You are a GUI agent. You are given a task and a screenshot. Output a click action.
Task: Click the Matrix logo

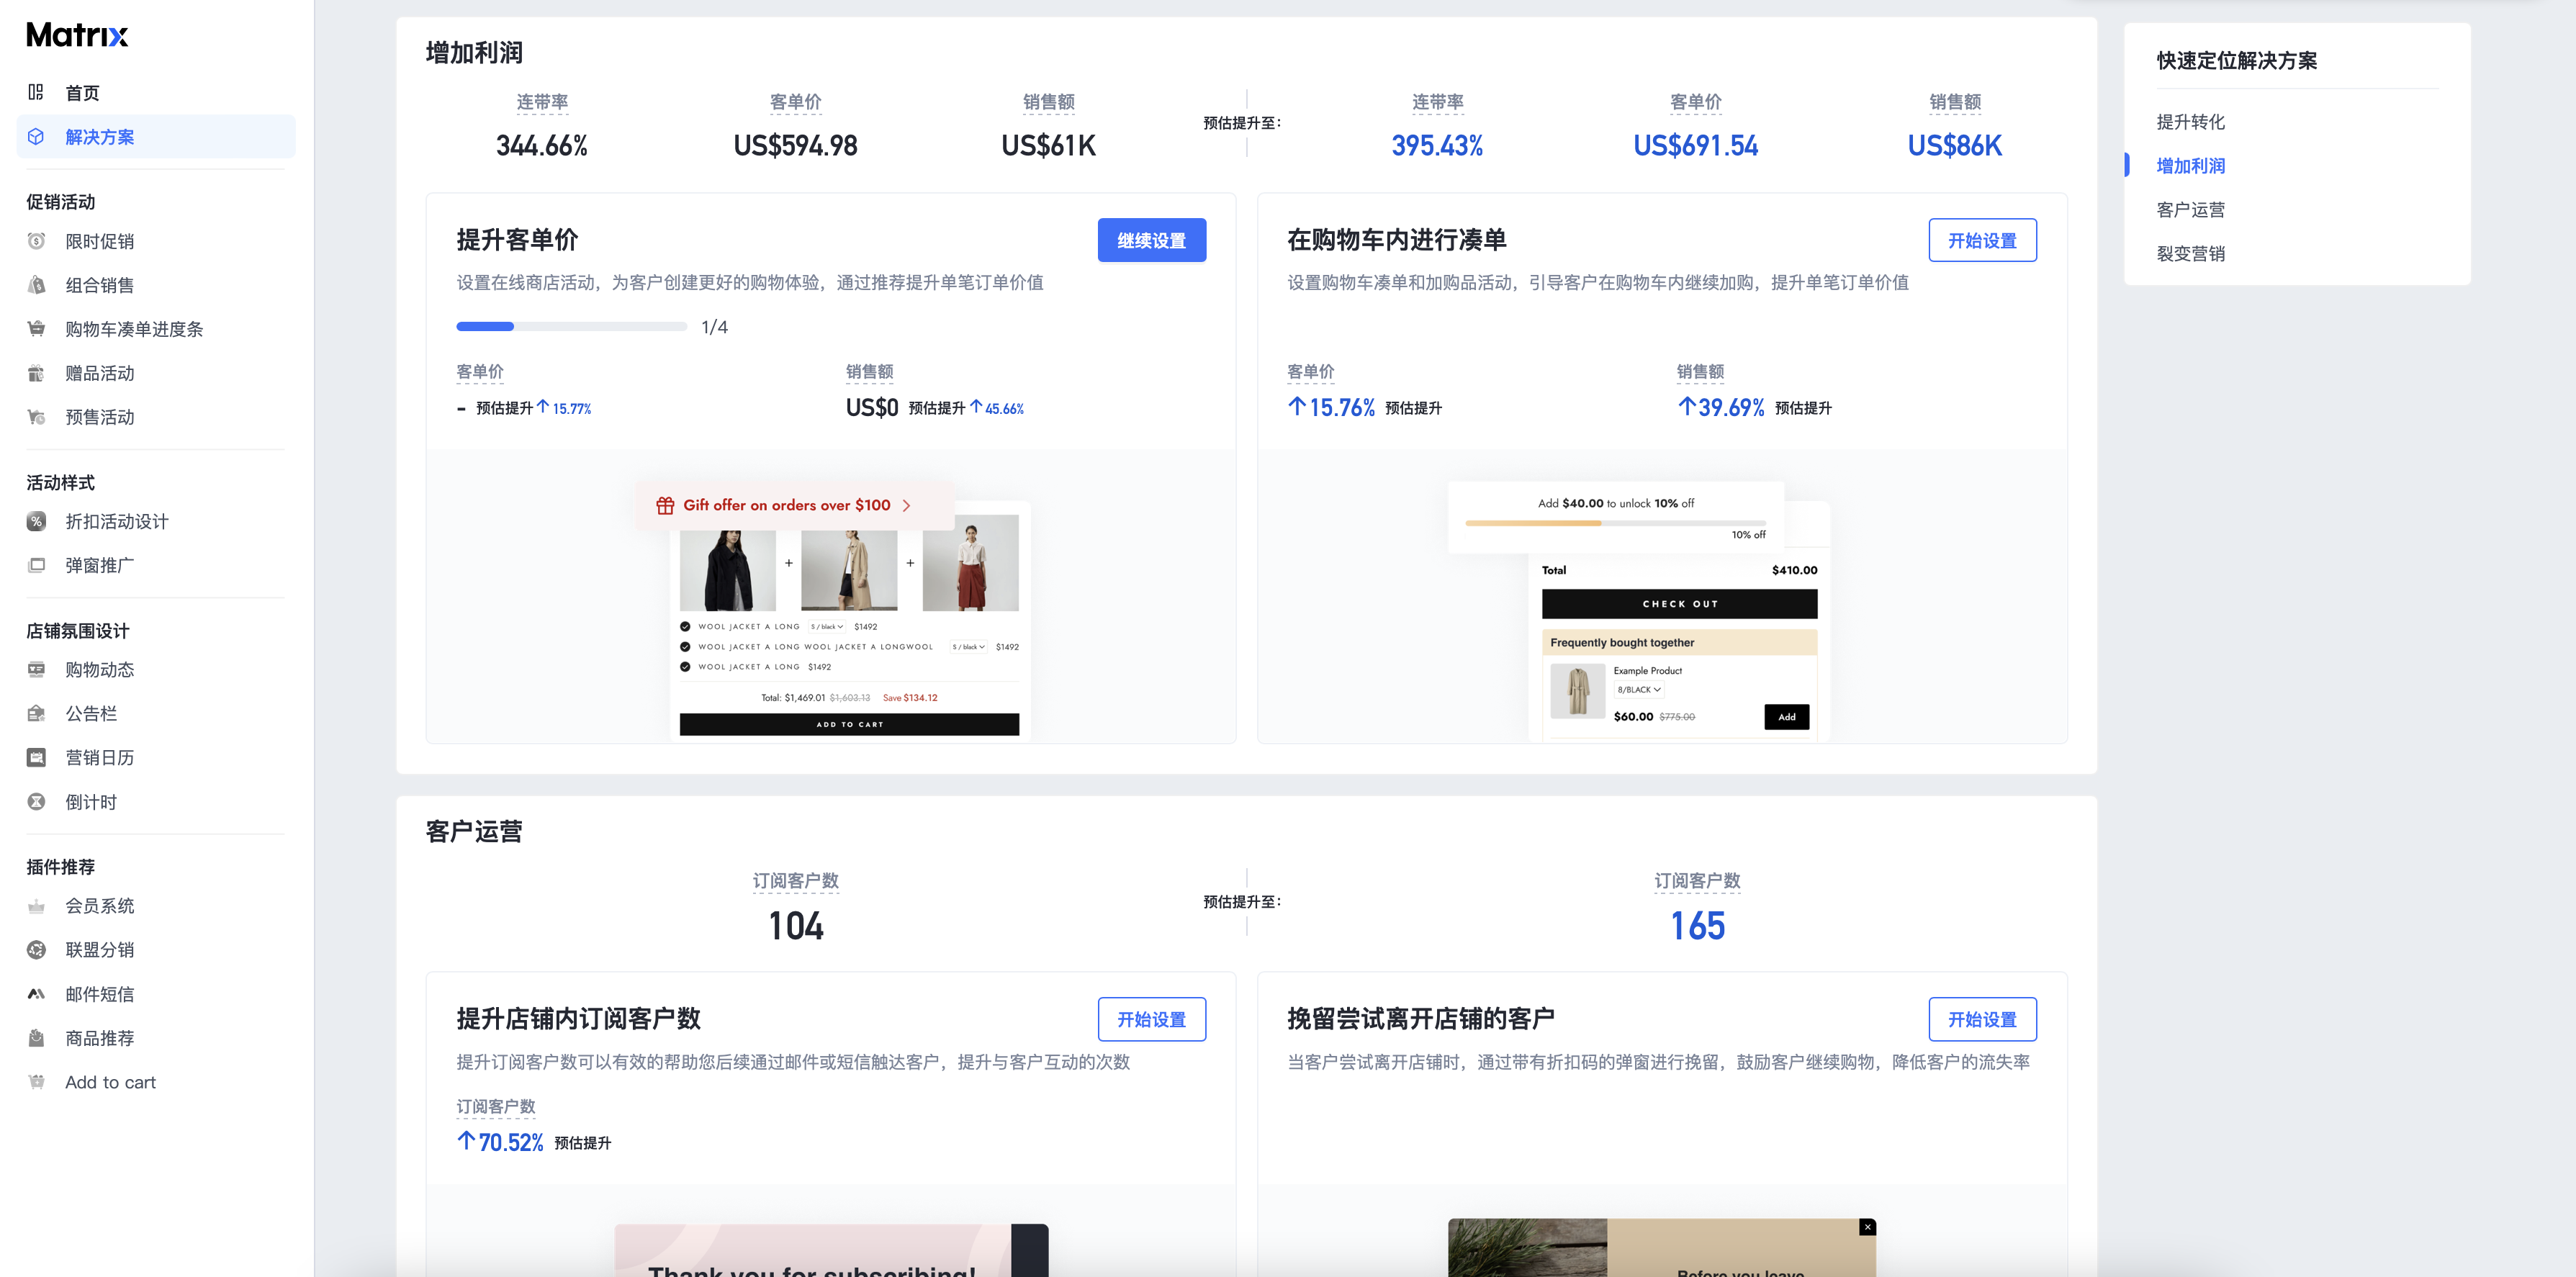pyautogui.click(x=77, y=35)
